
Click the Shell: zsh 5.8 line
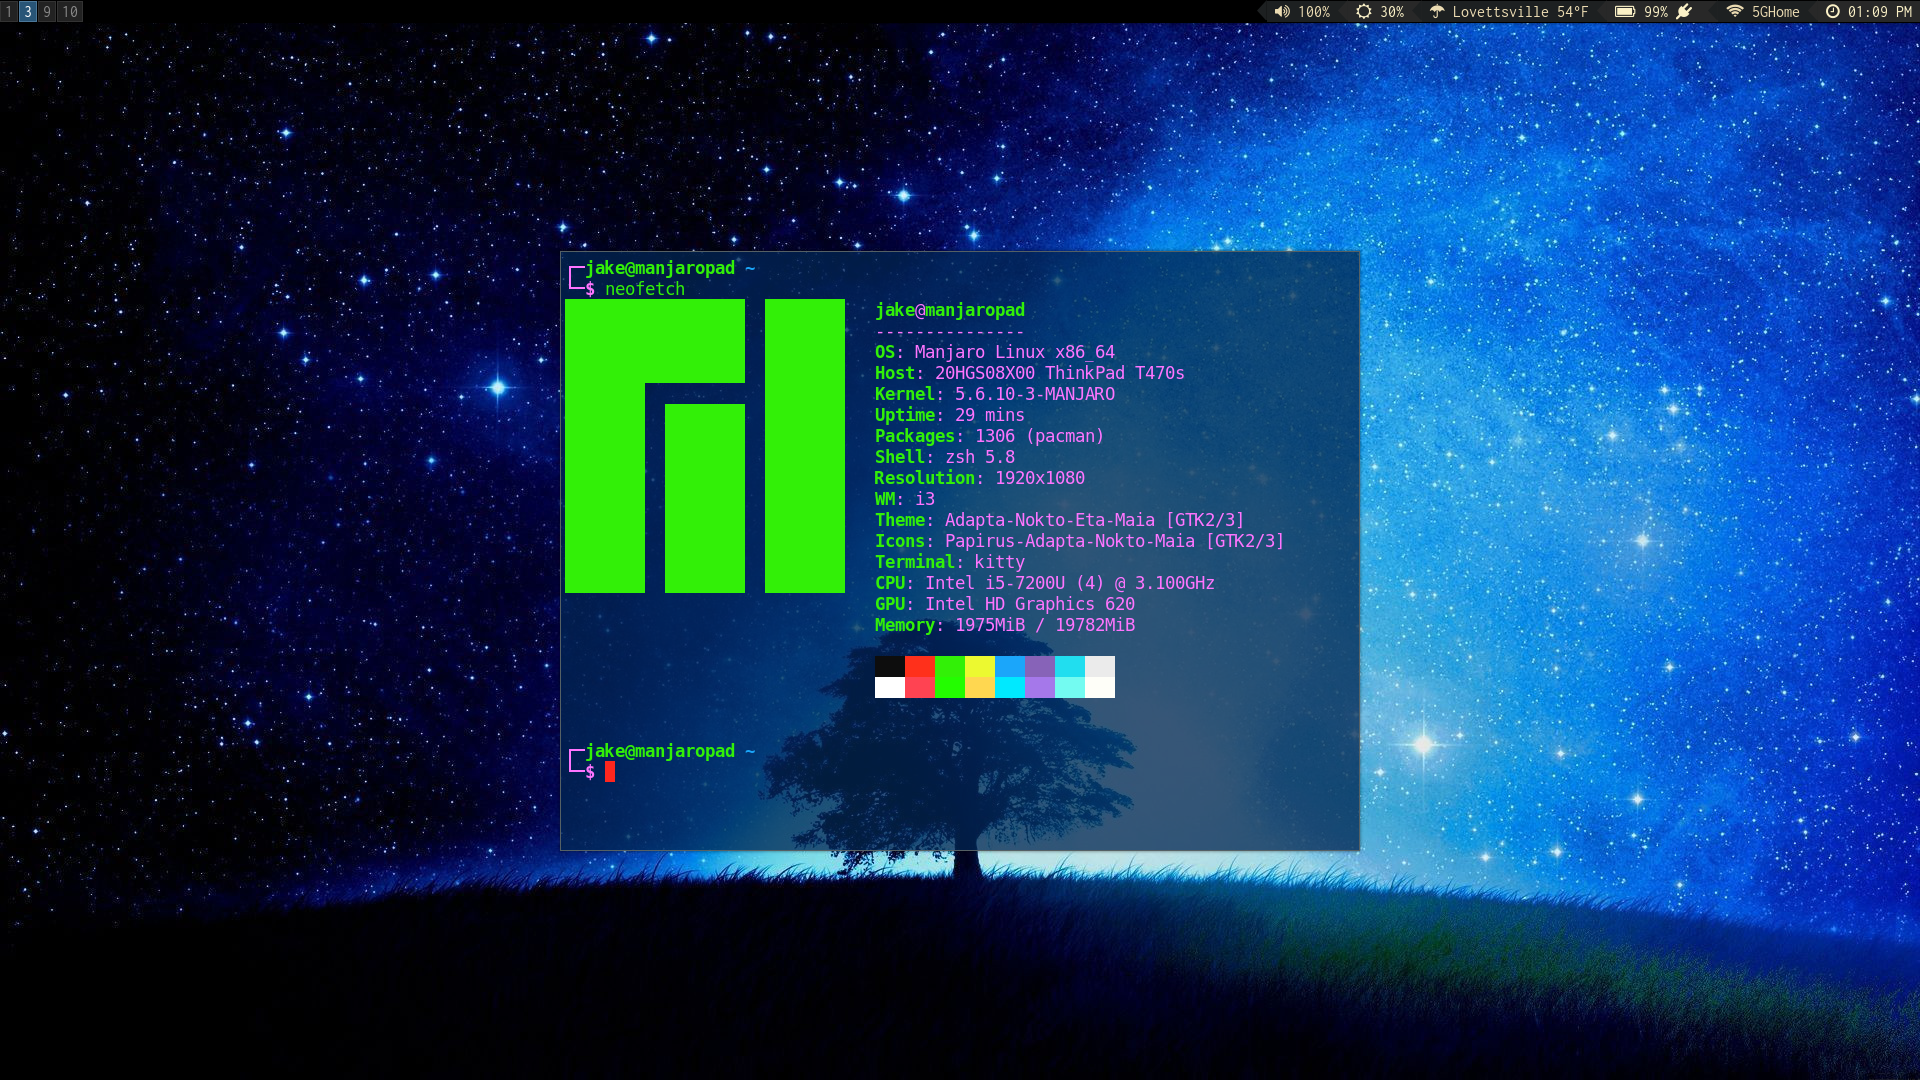[945, 457]
